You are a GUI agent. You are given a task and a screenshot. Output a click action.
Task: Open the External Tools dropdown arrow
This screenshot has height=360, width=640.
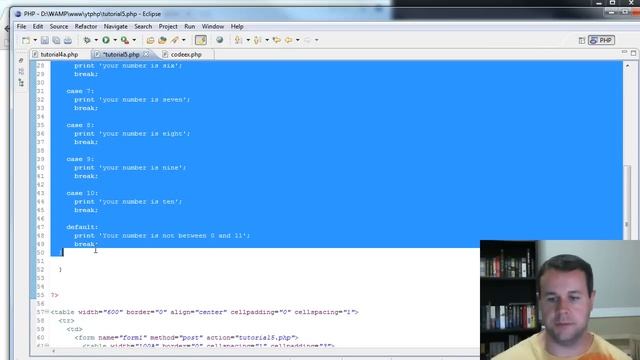tap(134, 40)
